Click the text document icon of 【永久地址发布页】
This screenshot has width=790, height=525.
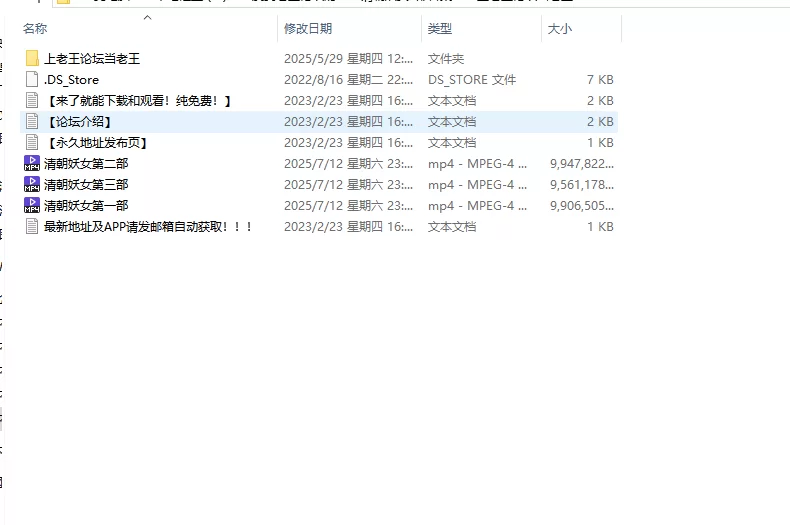(32, 143)
